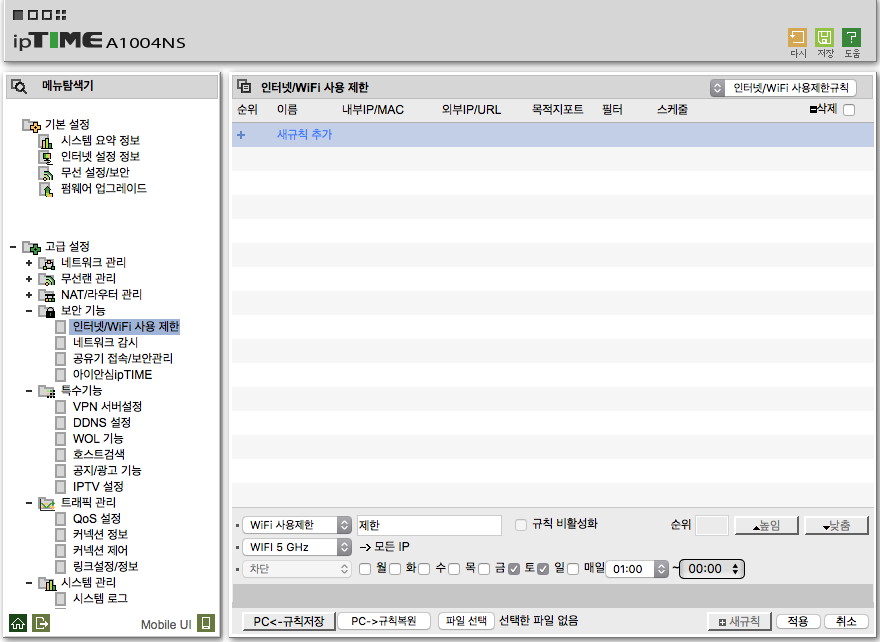The image size is (880, 642).
Task: Open the 인터넷/WiFi 사용제한규칙 dropdown
Action: tap(783, 88)
